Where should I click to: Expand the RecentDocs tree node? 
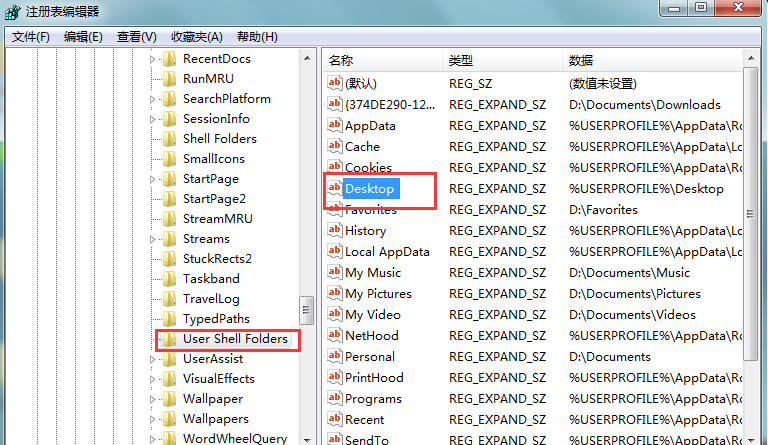pos(152,59)
